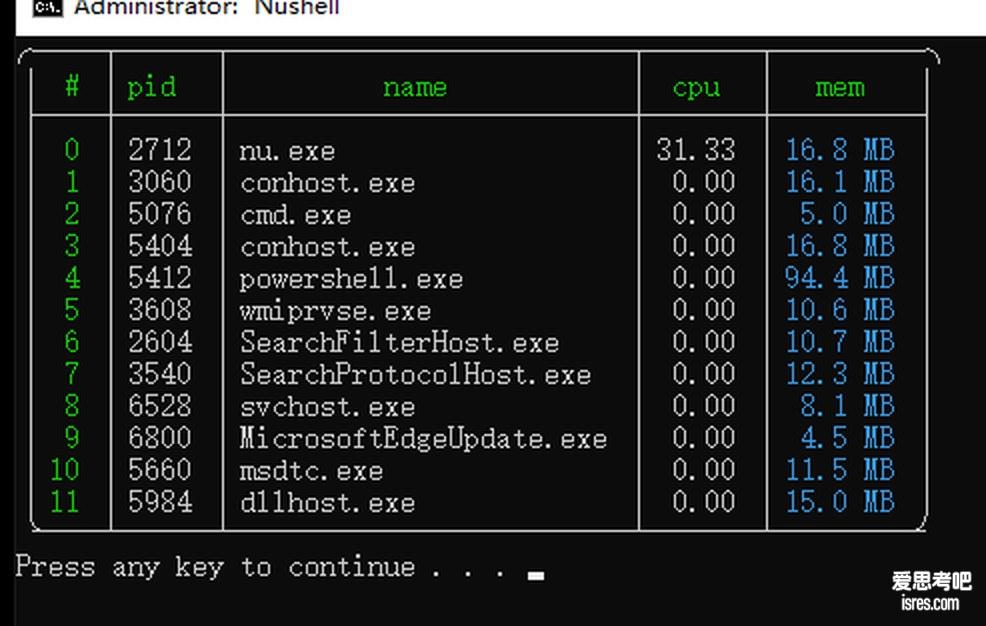Screen dimensions: 986x626
Task: Click the process name nu.exe
Action: [x=287, y=151]
